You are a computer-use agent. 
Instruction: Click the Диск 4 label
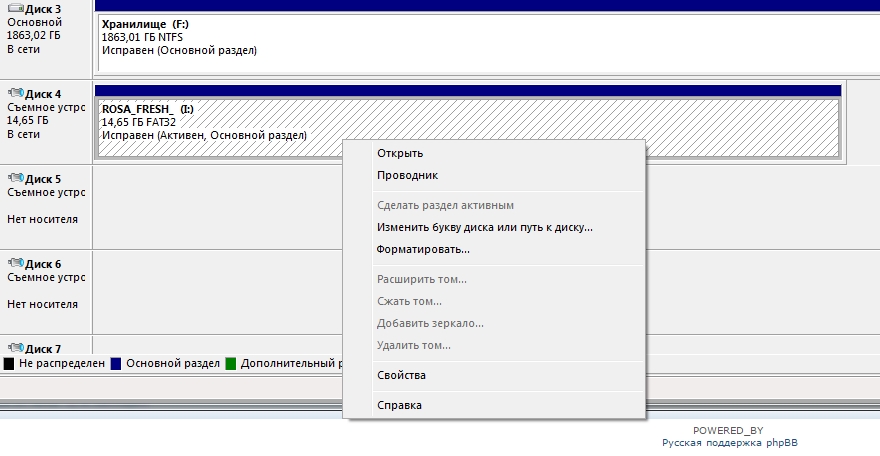coord(43,94)
